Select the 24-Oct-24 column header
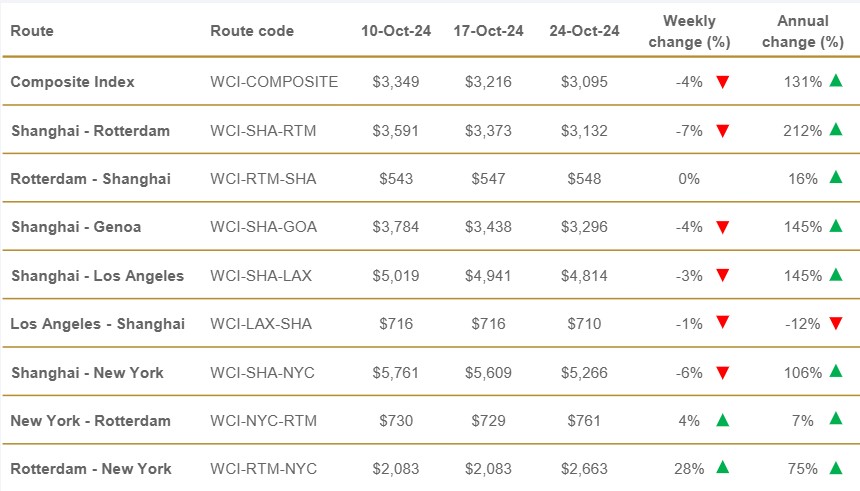Screen dimensions: 860x491 click(584, 31)
